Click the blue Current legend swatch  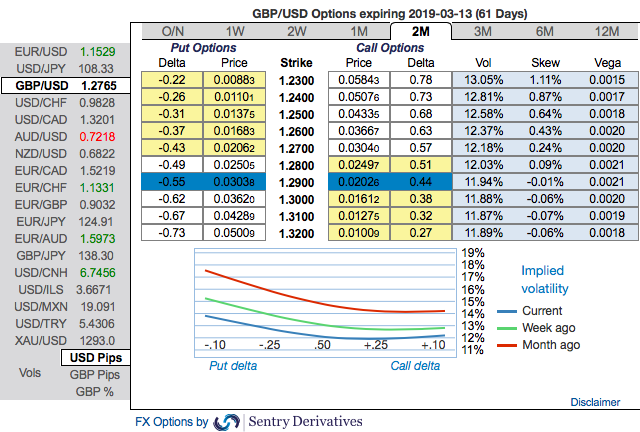[507, 312]
